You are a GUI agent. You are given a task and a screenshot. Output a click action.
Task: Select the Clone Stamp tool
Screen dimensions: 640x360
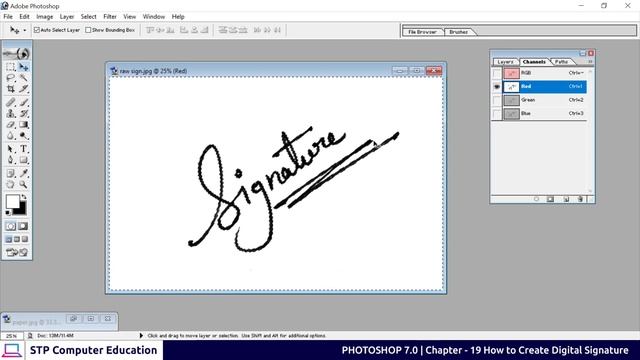pyautogui.click(x=11, y=113)
